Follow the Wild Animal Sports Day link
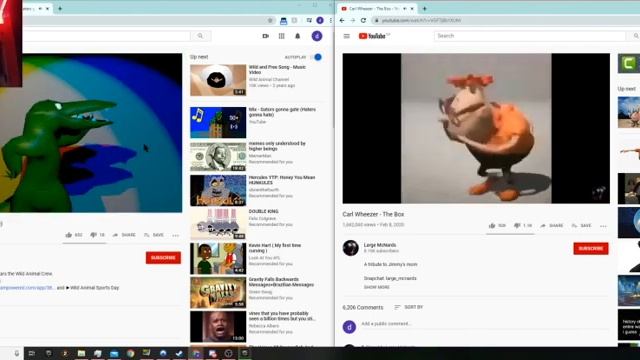The image size is (640, 360). (93, 288)
